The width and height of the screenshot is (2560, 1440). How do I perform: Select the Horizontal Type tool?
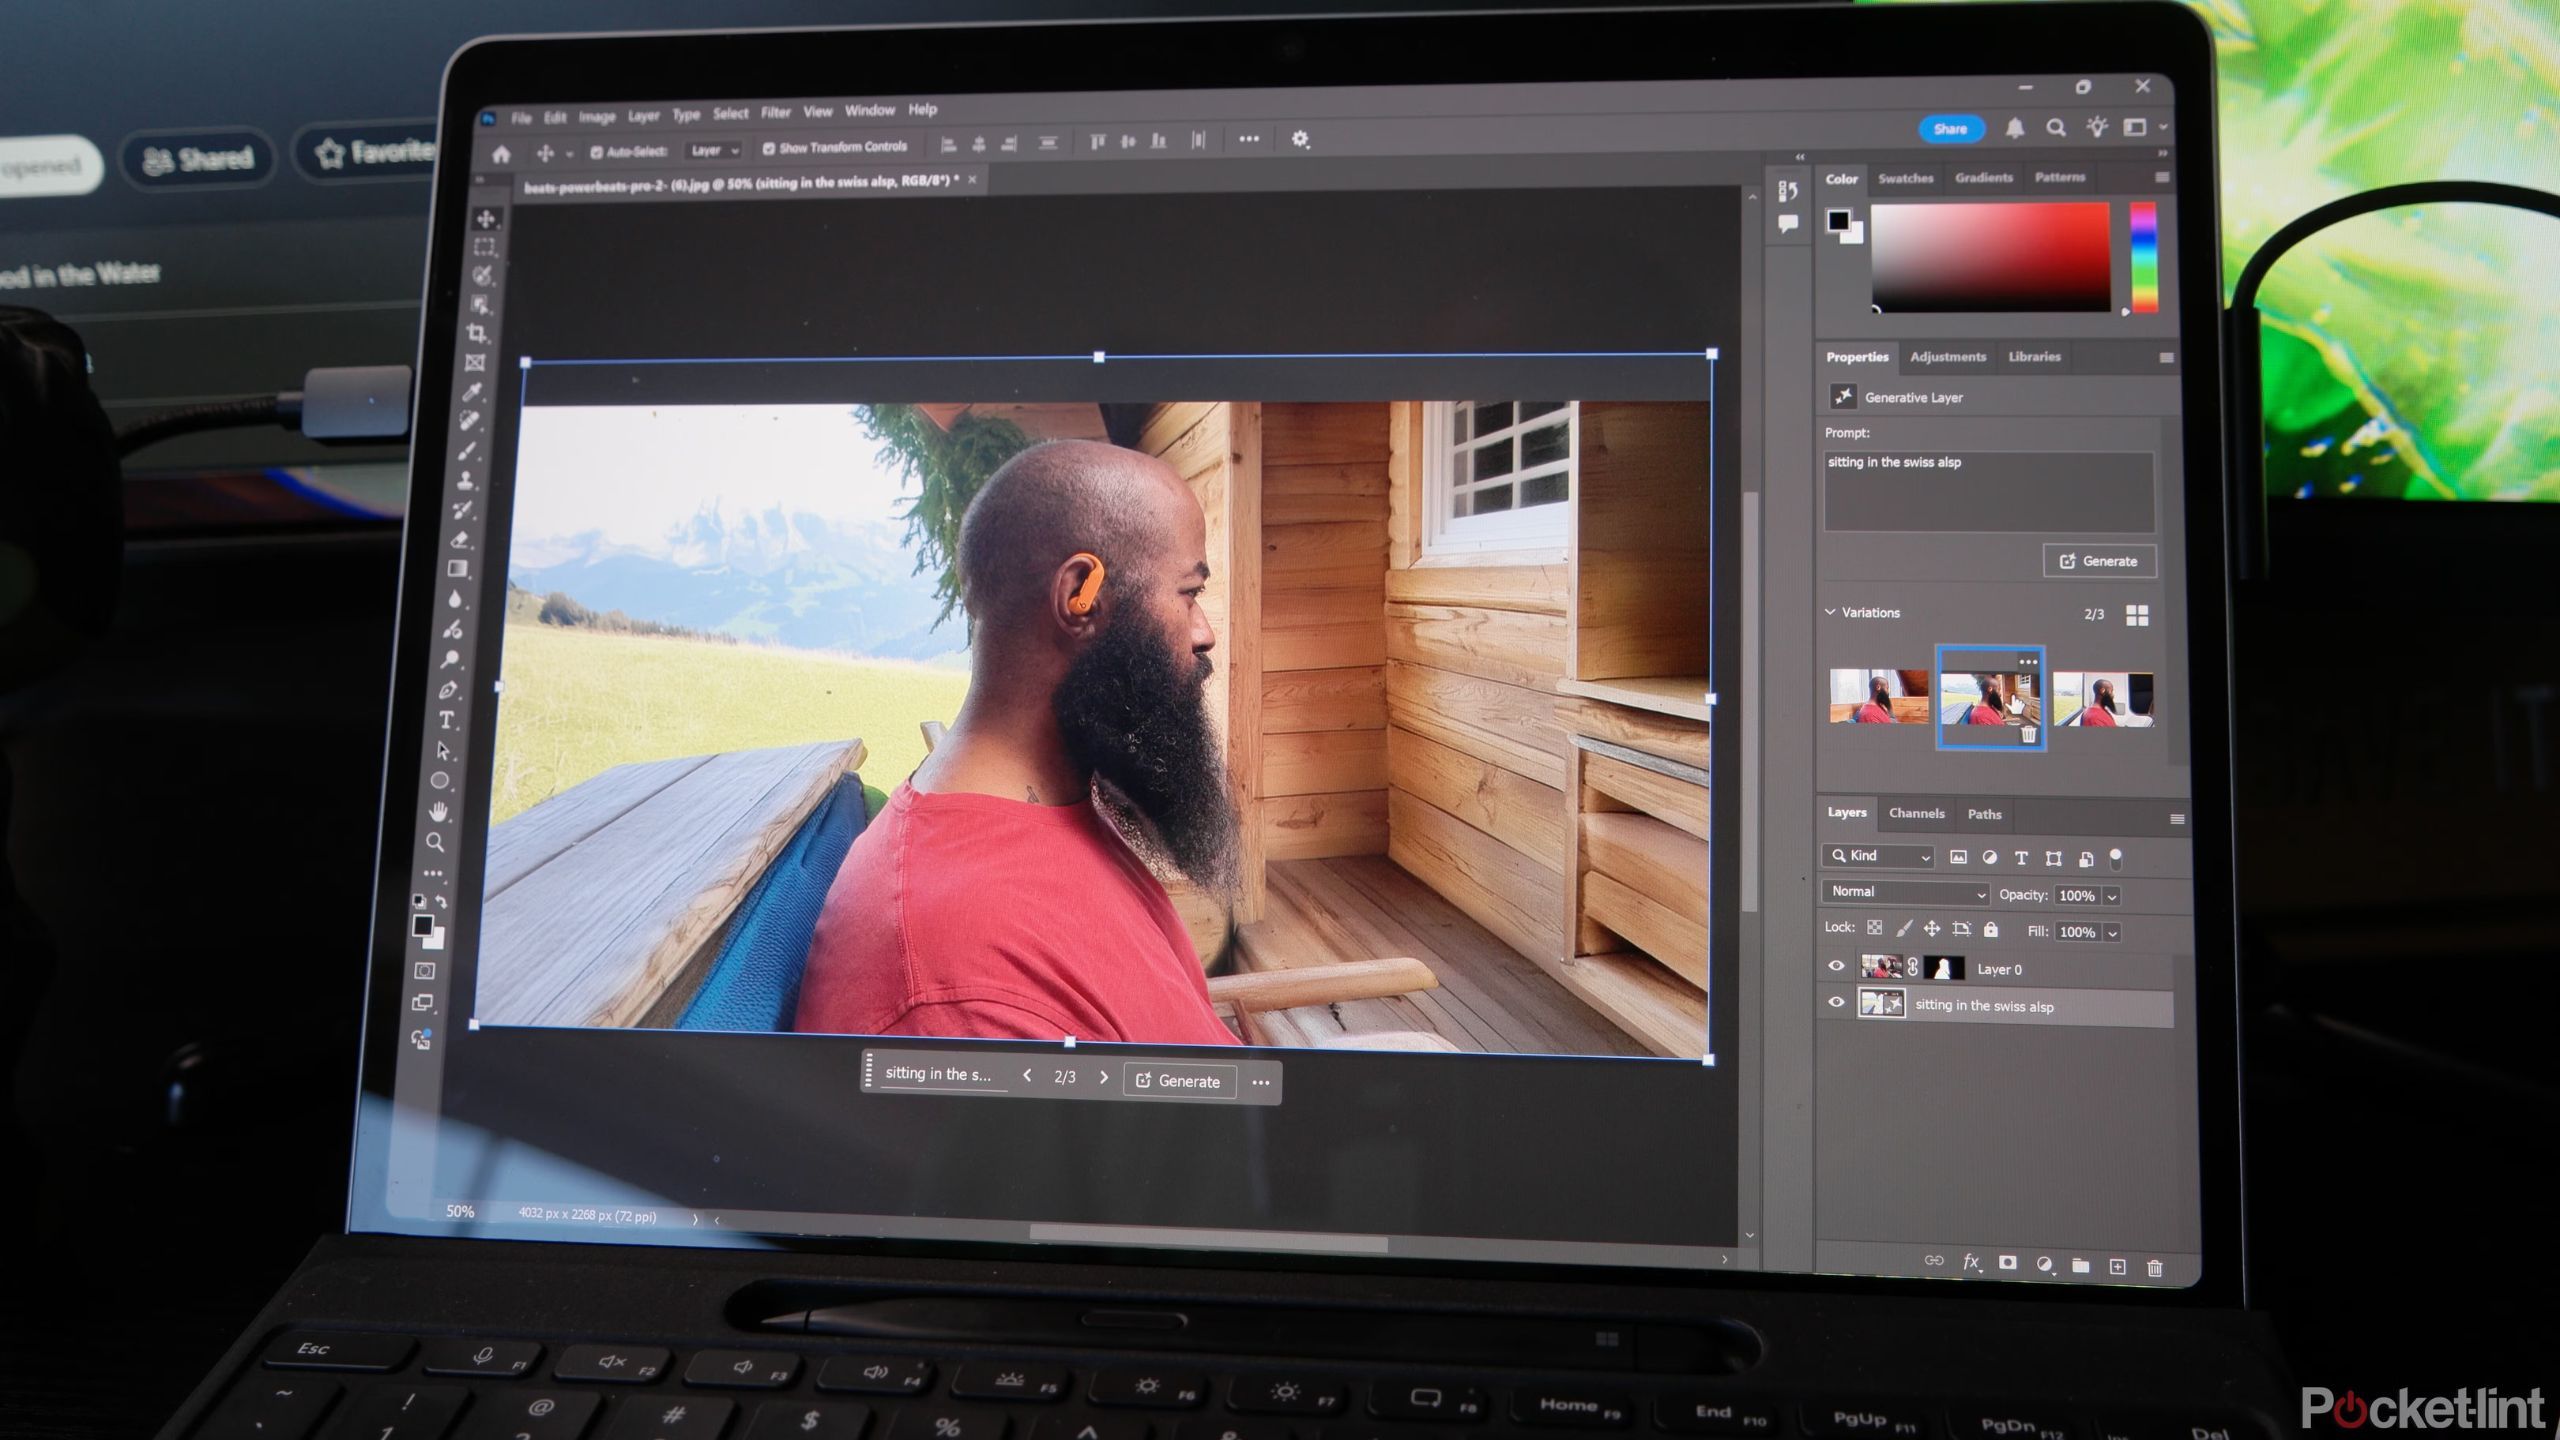(x=446, y=720)
